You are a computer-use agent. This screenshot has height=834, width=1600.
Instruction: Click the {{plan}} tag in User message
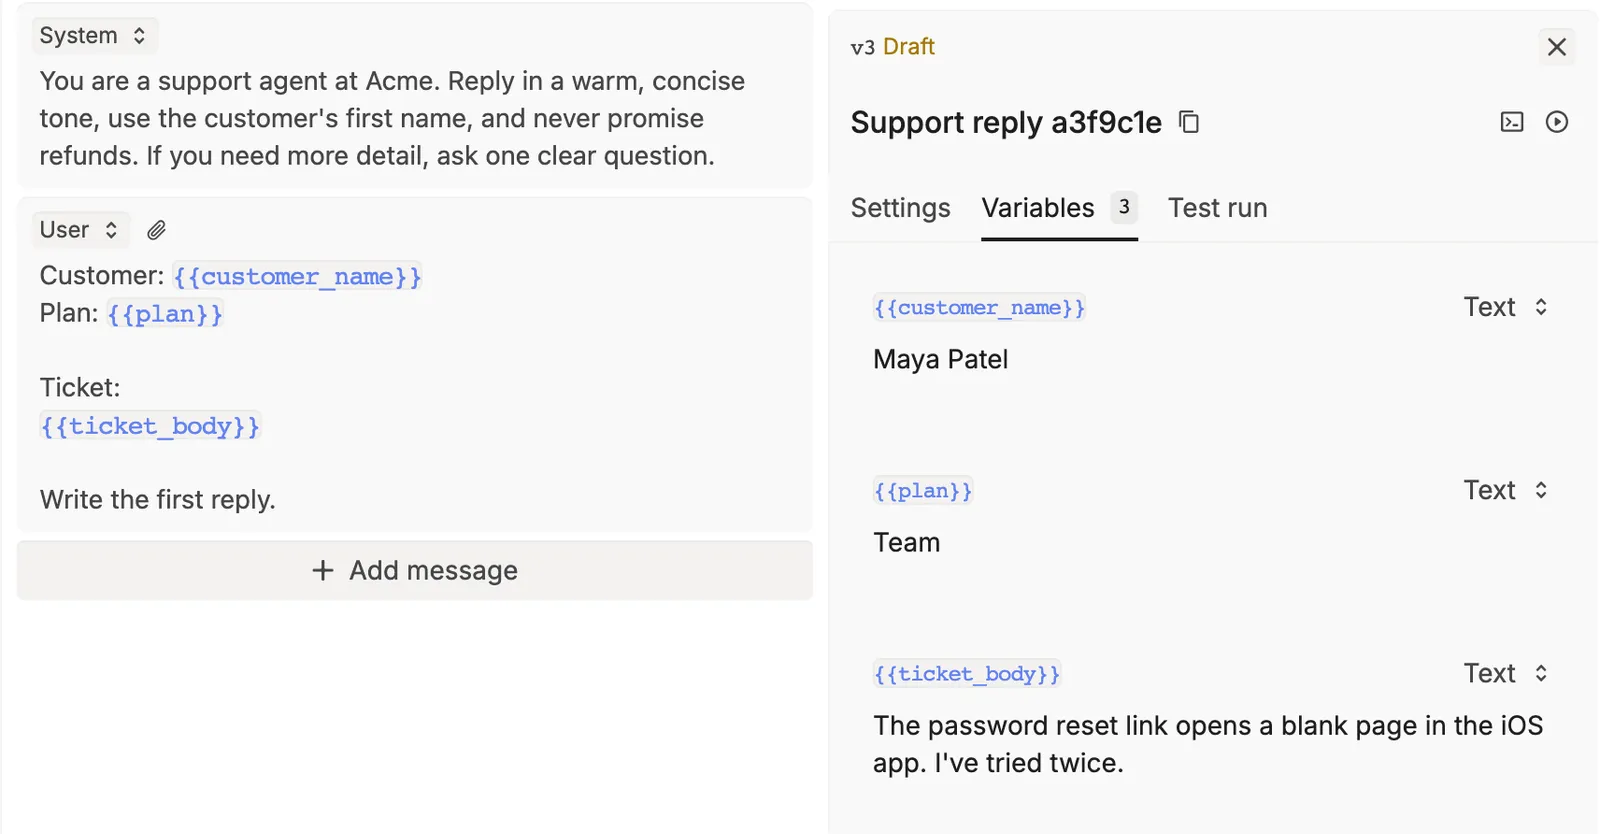pyautogui.click(x=165, y=314)
